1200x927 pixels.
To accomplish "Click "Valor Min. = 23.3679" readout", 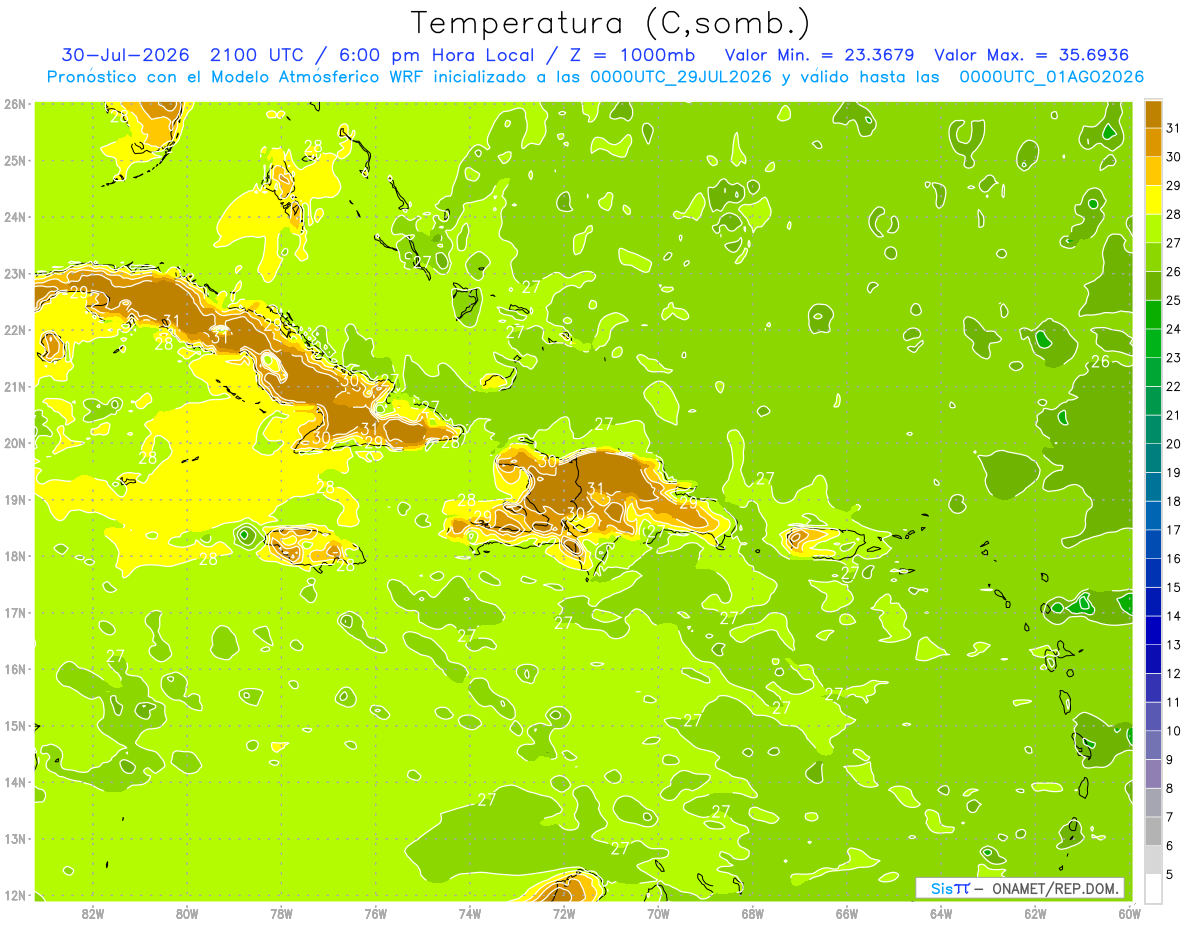I will point(819,55).
